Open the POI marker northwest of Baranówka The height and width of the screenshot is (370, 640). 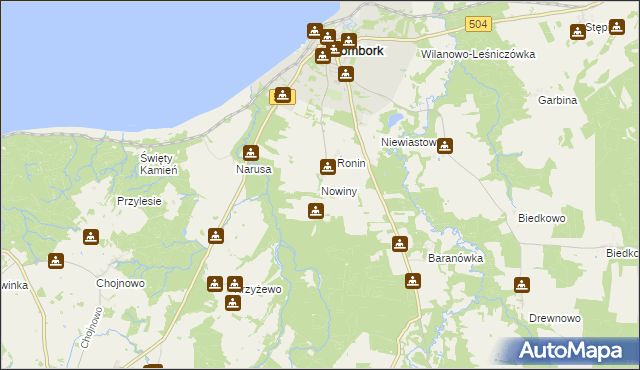coord(400,244)
